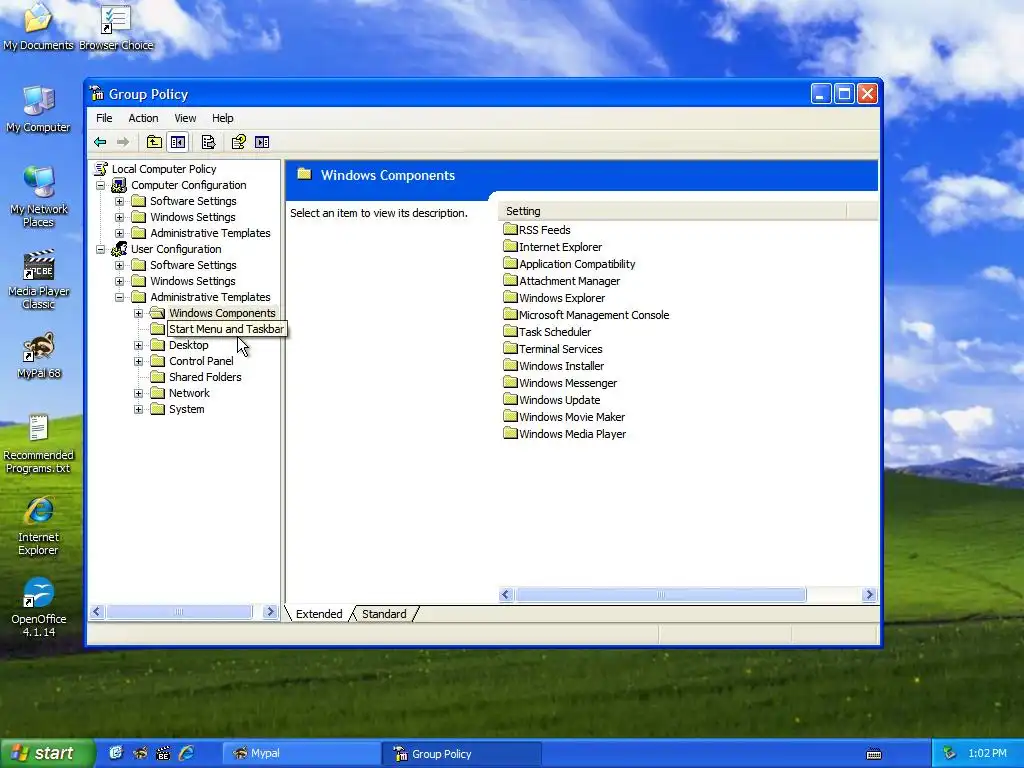
Task: Expand the Network tree node
Action: [138, 393]
